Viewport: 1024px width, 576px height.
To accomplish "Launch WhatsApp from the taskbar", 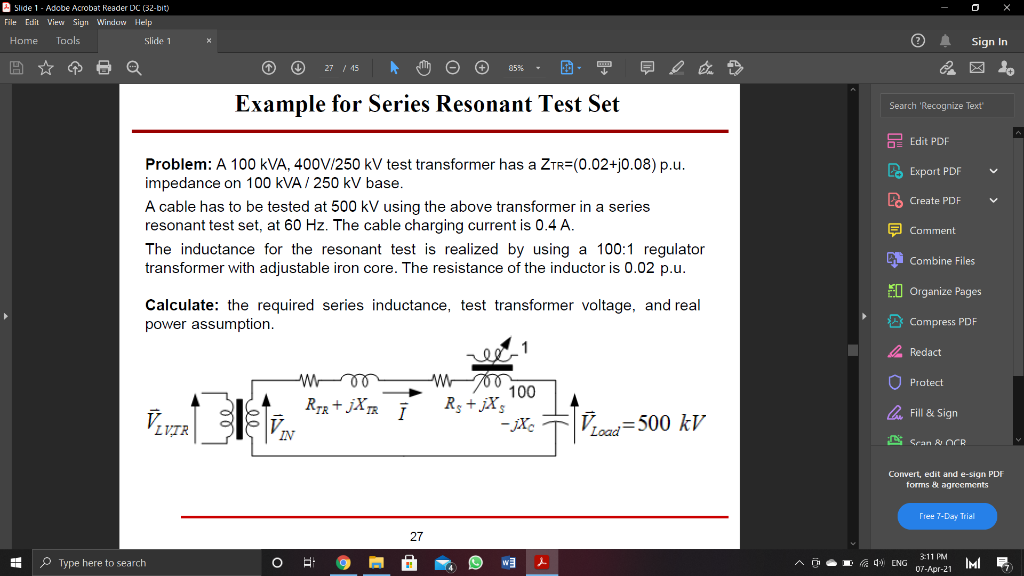I will coord(475,562).
